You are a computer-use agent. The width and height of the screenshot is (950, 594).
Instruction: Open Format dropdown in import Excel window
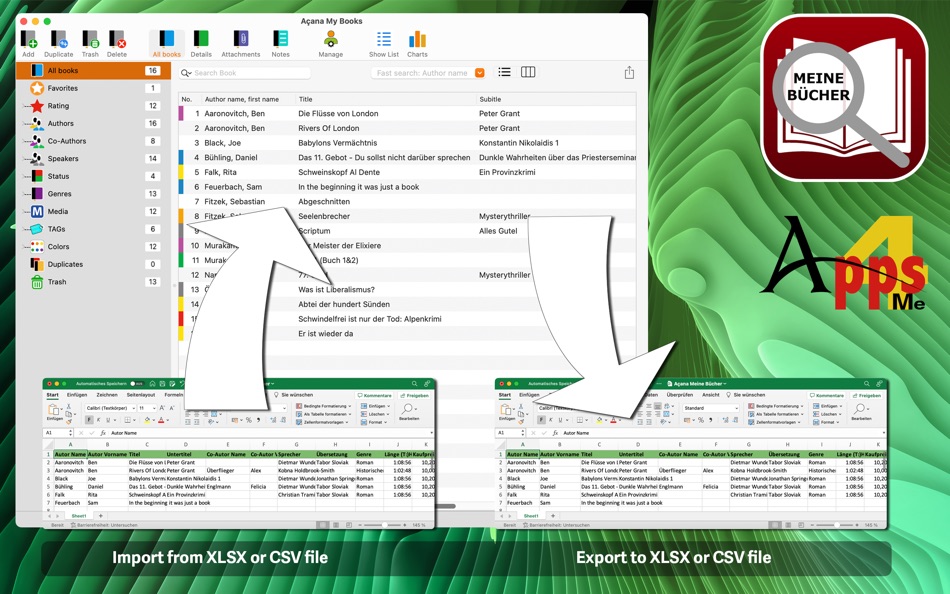pos(375,422)
